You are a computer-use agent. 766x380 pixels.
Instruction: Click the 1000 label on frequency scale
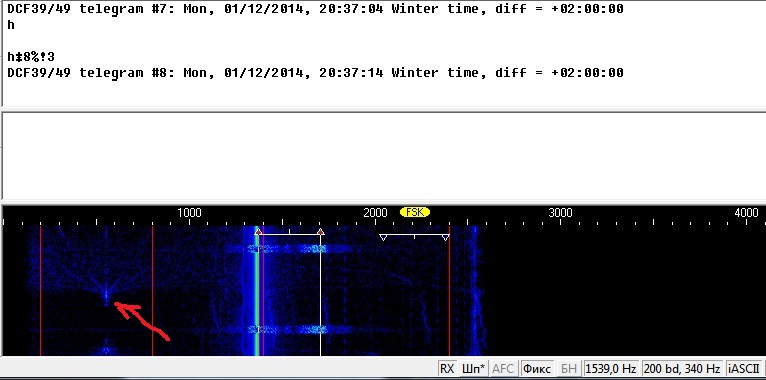(x=189, y=213)
